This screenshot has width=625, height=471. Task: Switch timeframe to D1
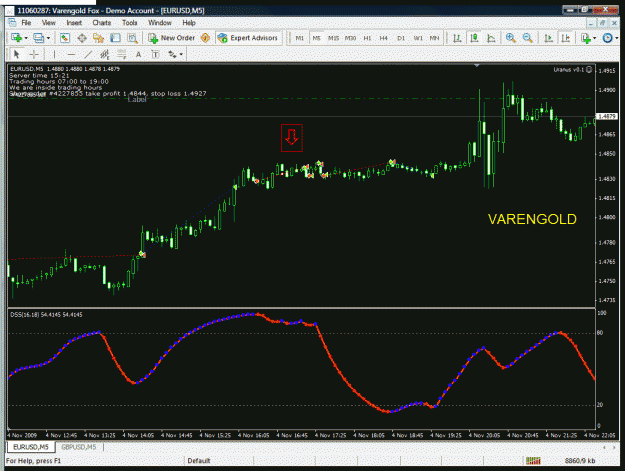tap(401, 38)
